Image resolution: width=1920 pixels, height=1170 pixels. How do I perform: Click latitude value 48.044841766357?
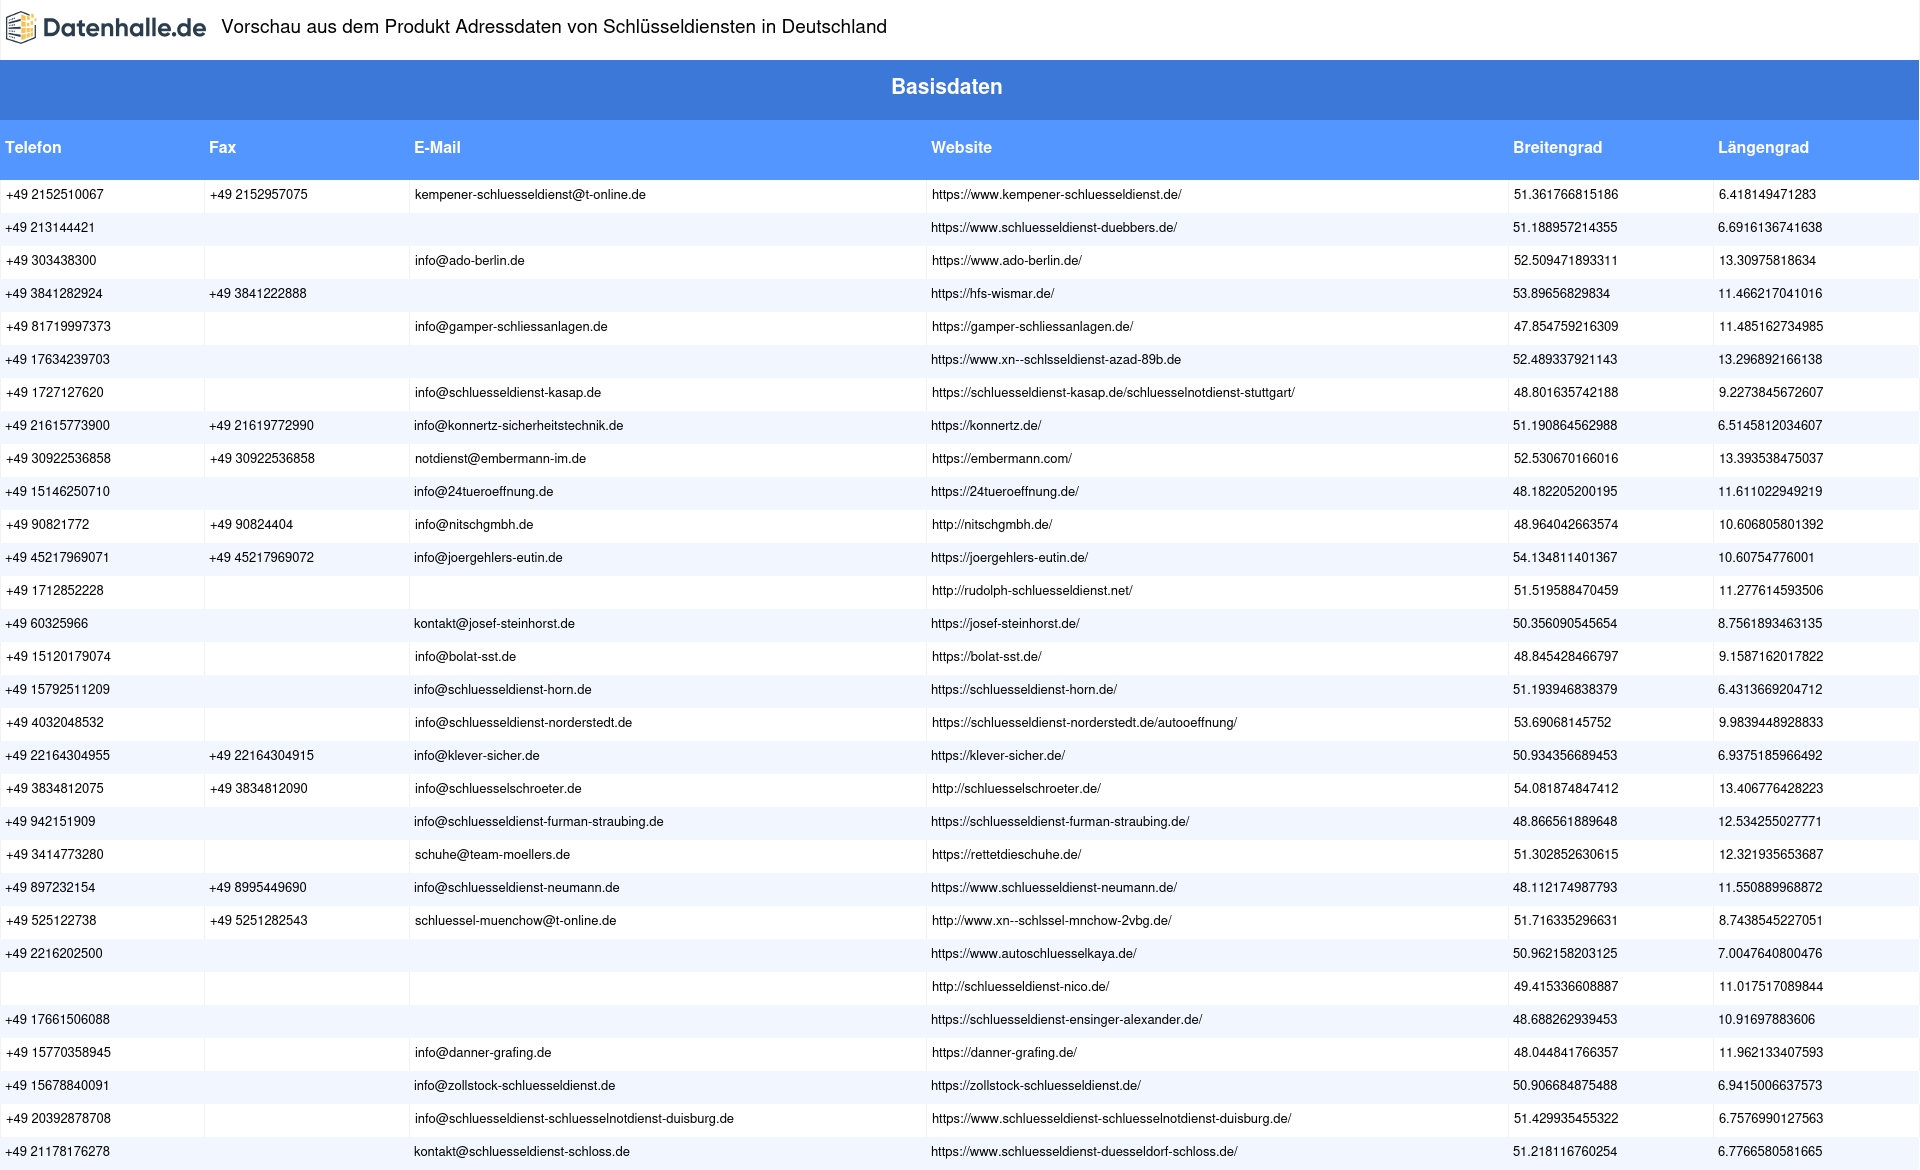(x=1566, y=1053)
